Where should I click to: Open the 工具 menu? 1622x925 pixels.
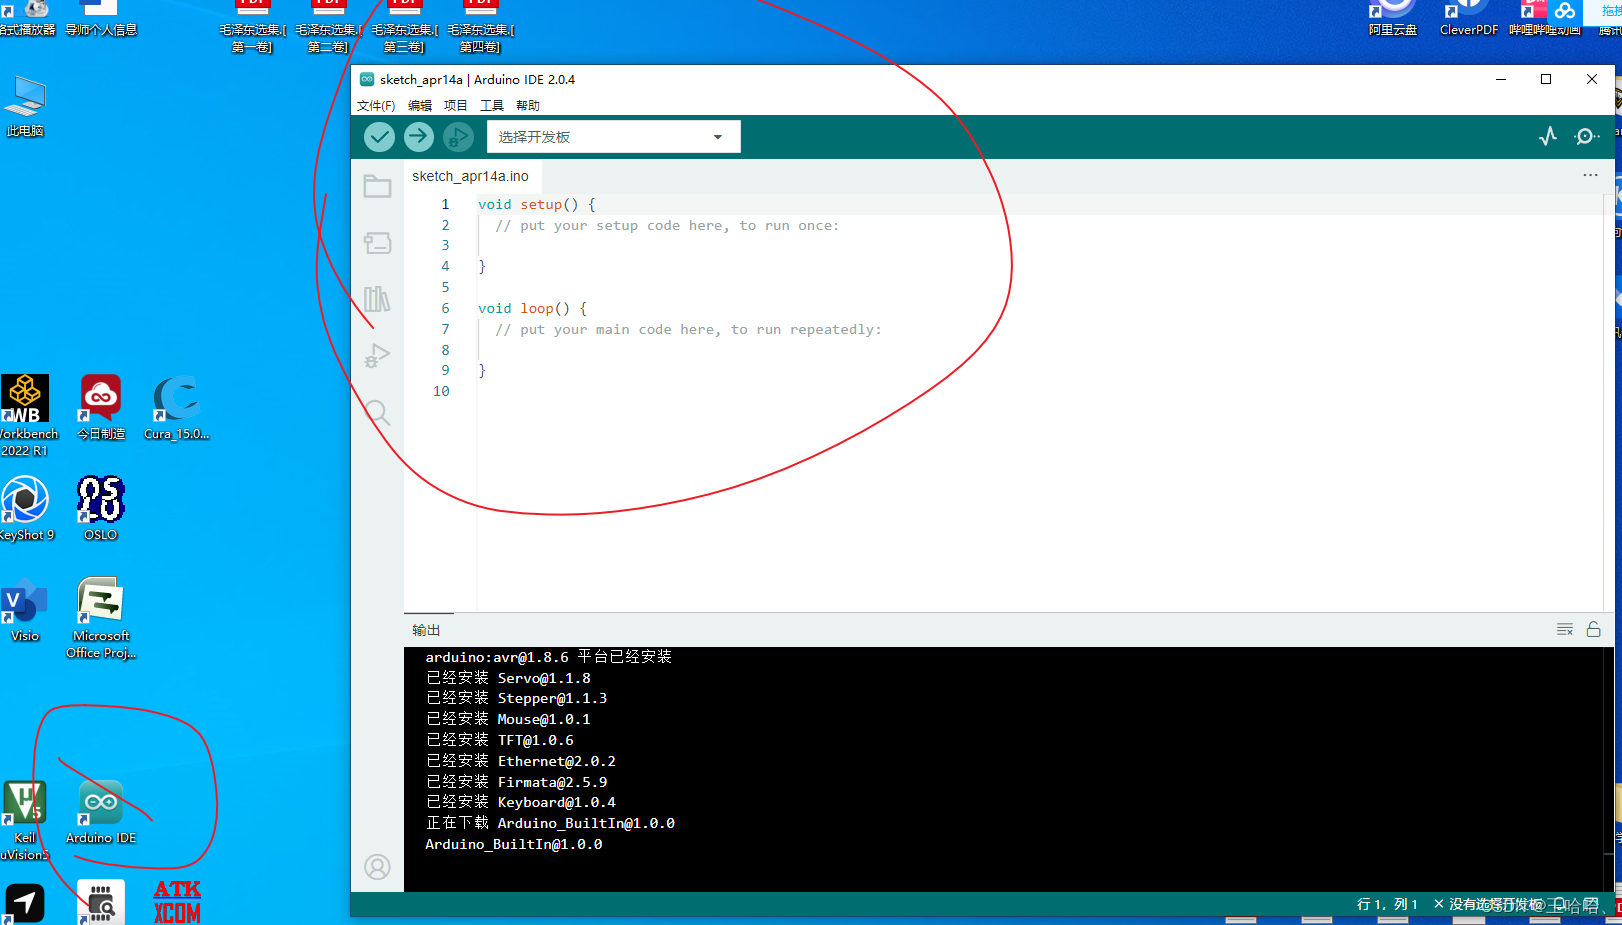coord(492,106)
